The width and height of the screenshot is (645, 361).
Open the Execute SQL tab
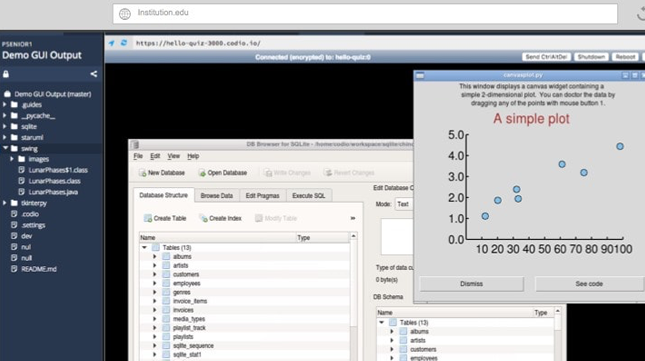click(x=309, y=196)
